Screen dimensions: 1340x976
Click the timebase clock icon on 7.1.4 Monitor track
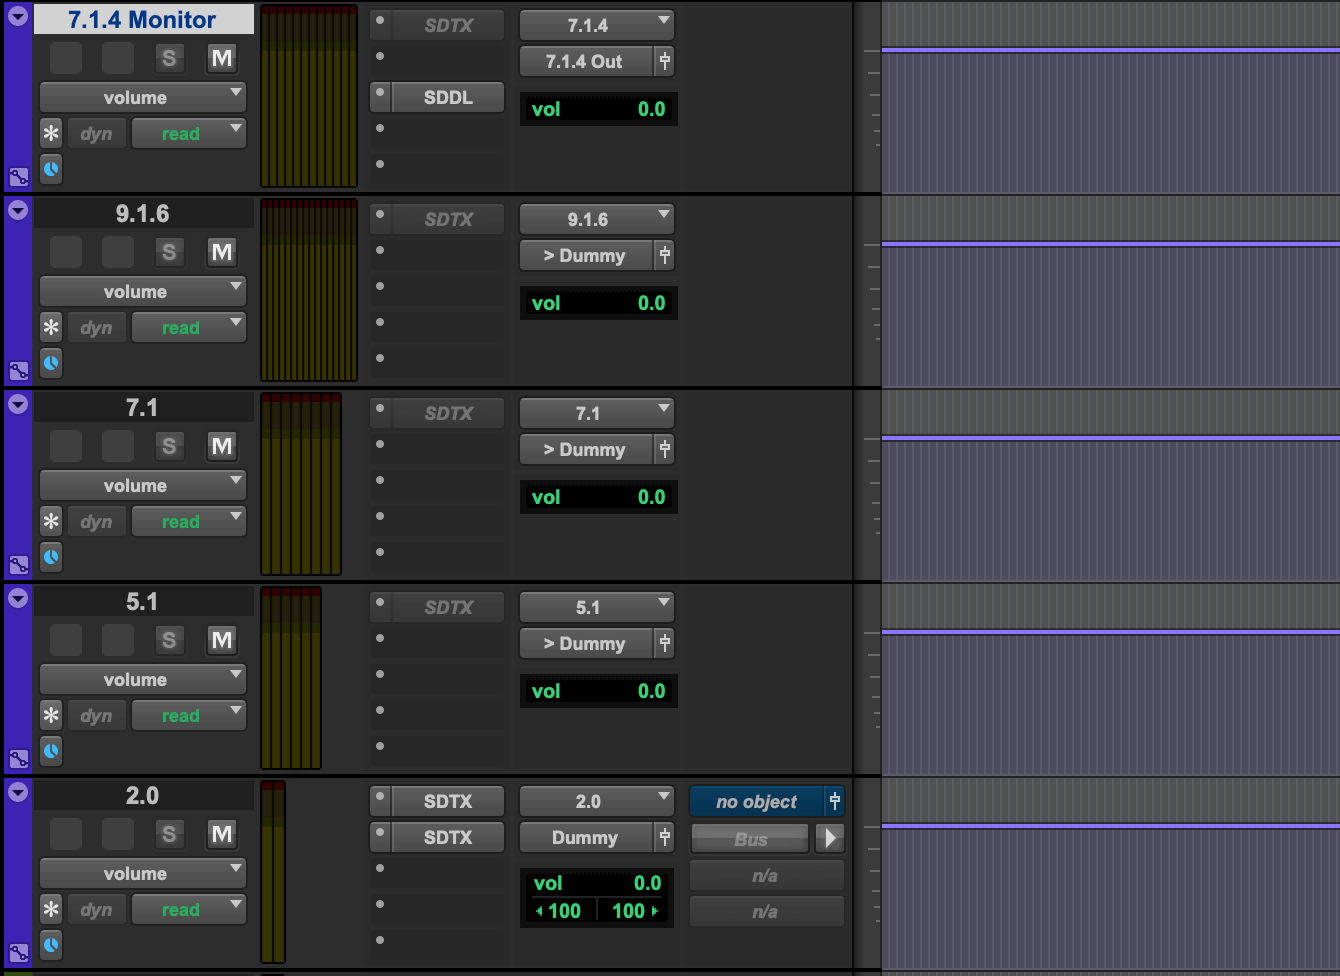pyautogui.click(x=51, y=169)
